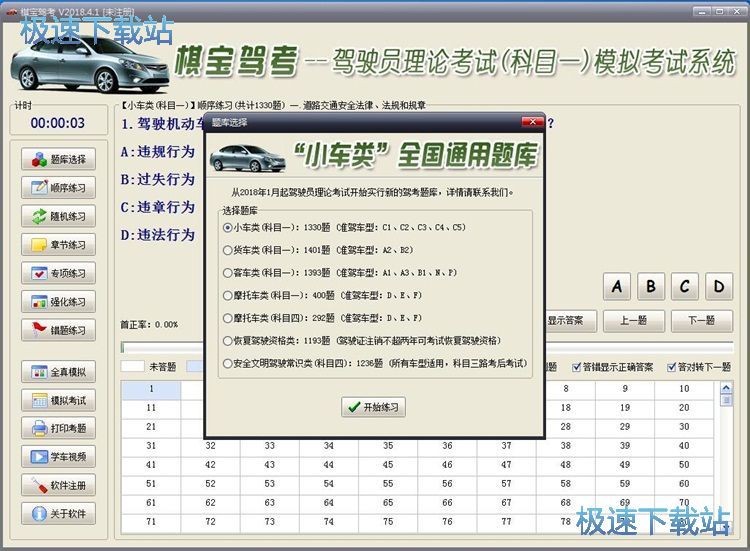Close the 题库选择 dialog
The image size is (750, 551).
coord(531,122)
